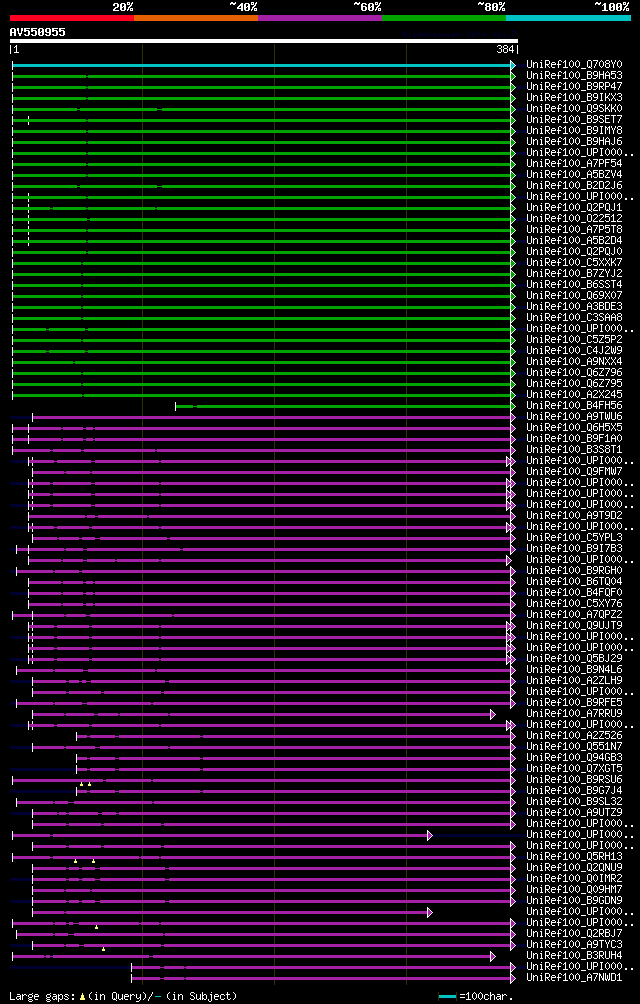The height and width of the screenshot is (1004, 640).
Task: Open the UniRef100_B9RSU6 entry
Action: pos(574,780)
